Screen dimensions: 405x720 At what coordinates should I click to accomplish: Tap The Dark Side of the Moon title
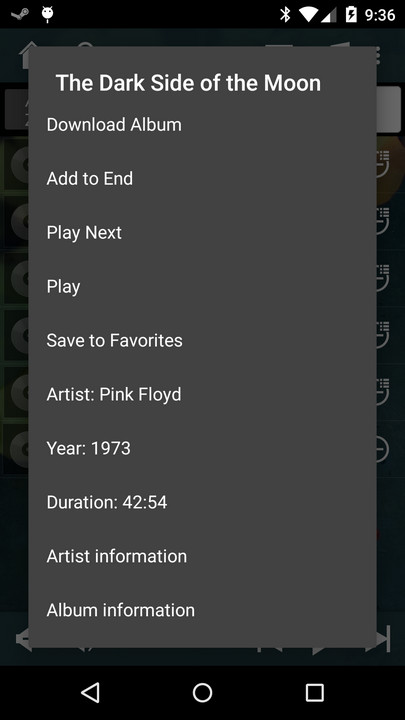point(188,83)
